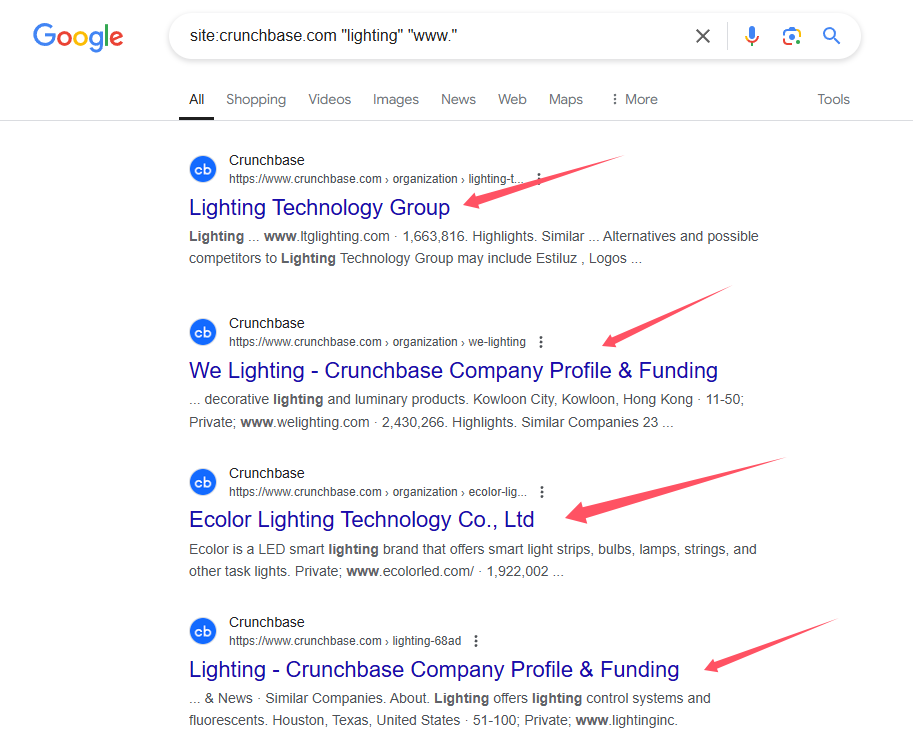Expand the More search filters menu
This screenshot has width=913, height=749.
click(633, 99)
